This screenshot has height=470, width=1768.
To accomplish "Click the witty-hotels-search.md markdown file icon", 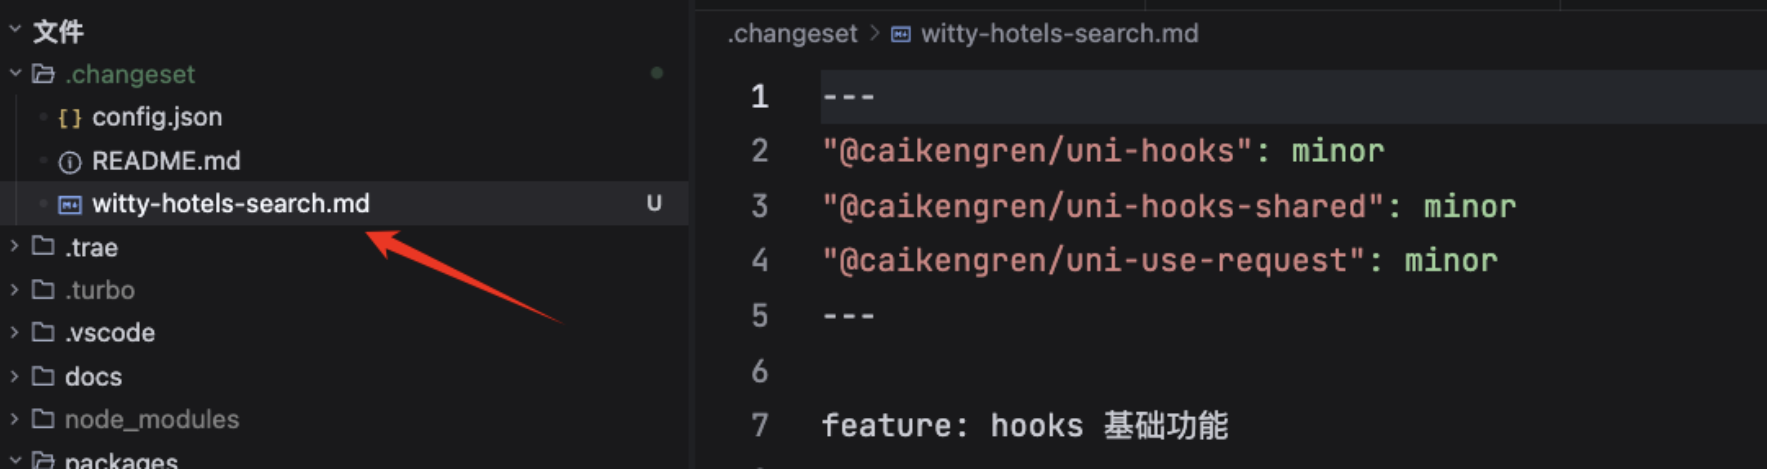I will click(69, 205).
